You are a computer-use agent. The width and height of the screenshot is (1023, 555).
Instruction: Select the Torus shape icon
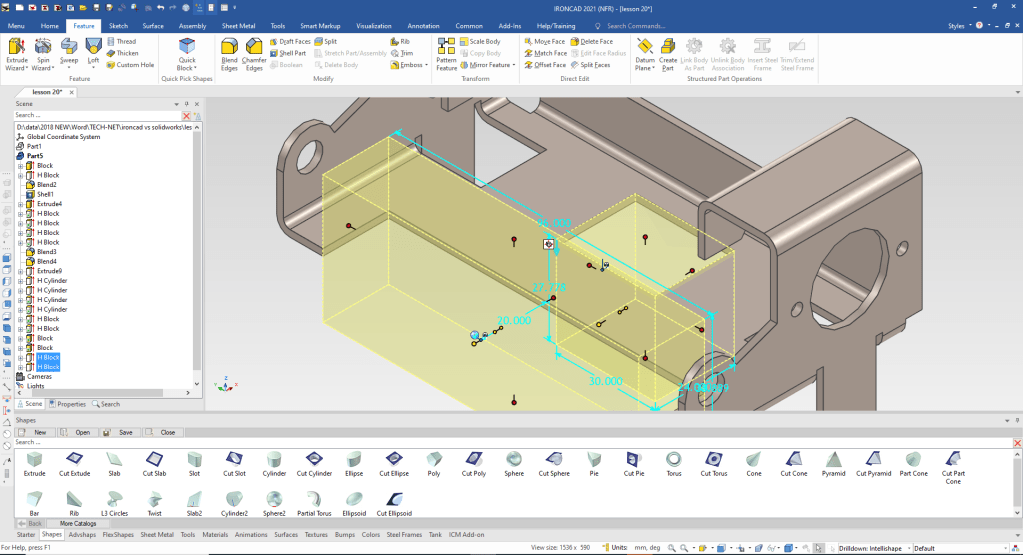pos(673,463)
